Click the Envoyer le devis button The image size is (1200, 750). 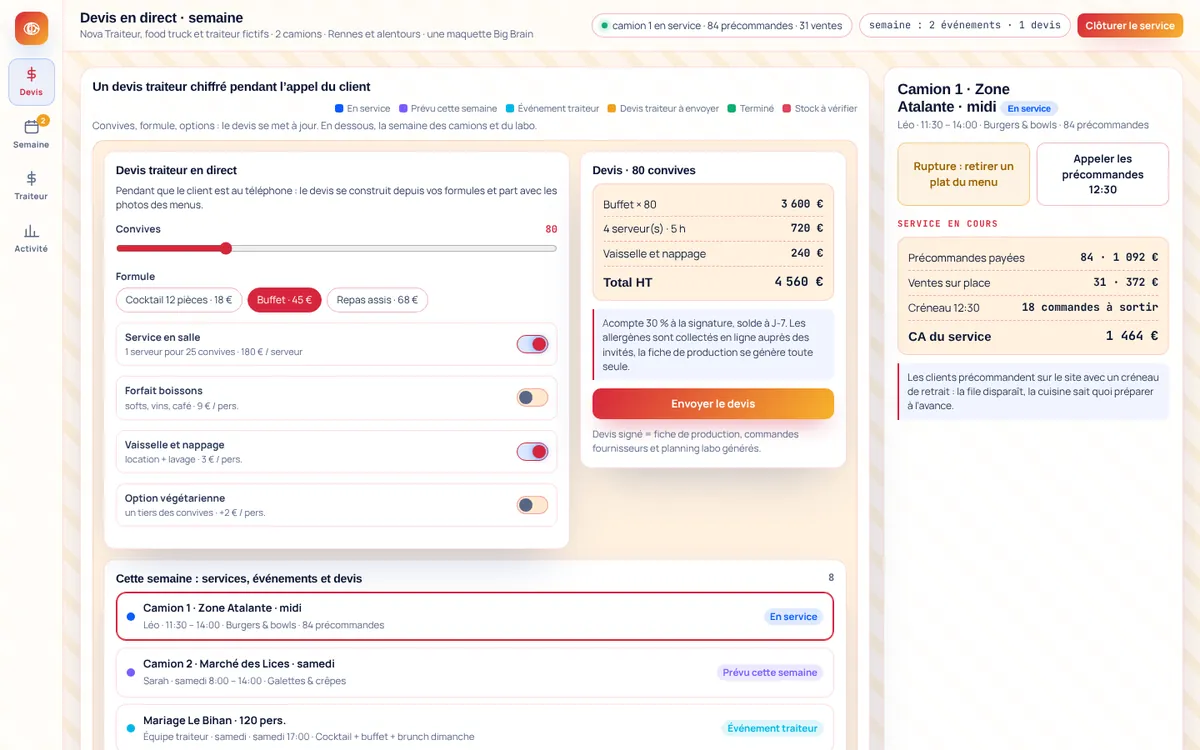[713, 404]
